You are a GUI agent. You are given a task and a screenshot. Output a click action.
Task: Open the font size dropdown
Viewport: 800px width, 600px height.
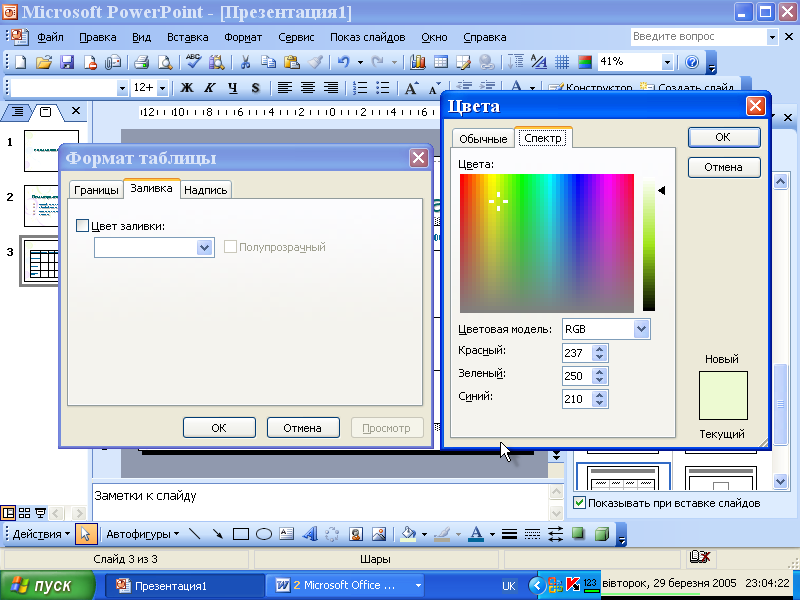[162, 88]
